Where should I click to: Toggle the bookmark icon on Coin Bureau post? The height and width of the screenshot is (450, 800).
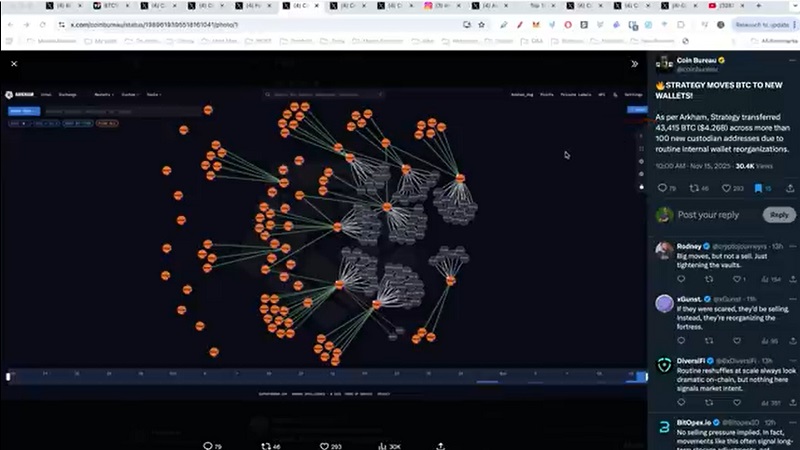(758, 187)
